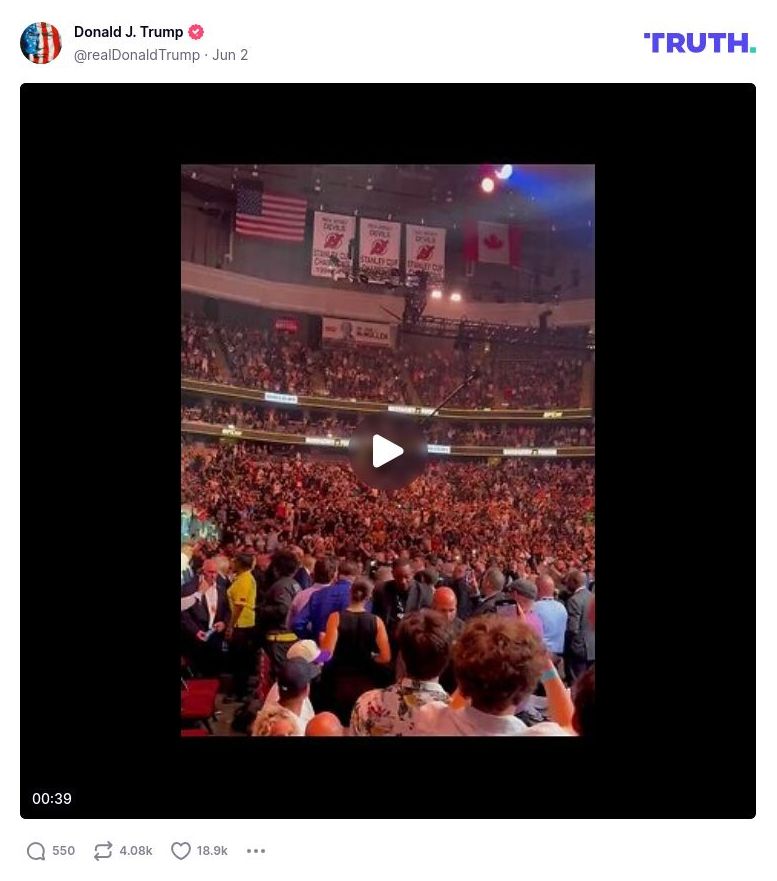Like the post with heart icon
The height and width of the screenshot is (881, 777).
click(x=180, y=851)
